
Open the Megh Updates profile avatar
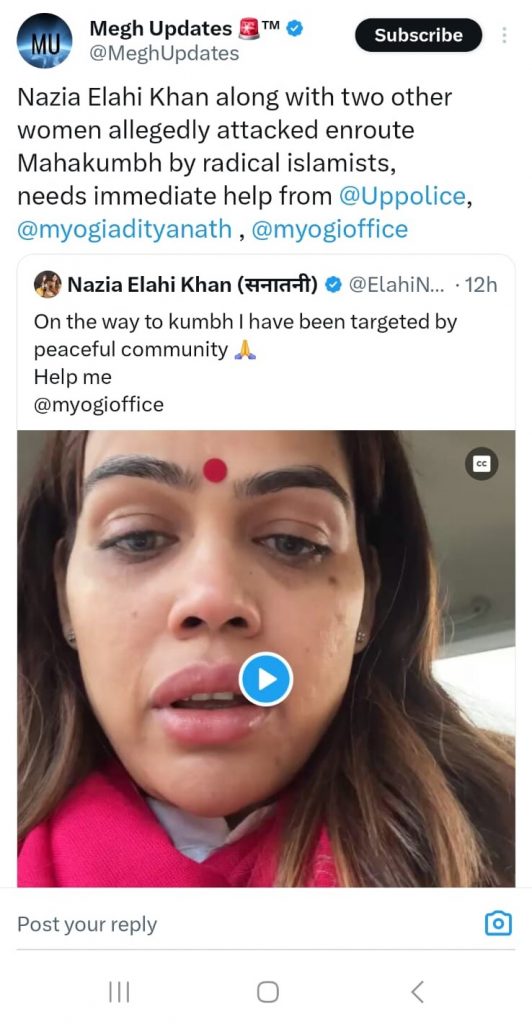click(44, 40)
